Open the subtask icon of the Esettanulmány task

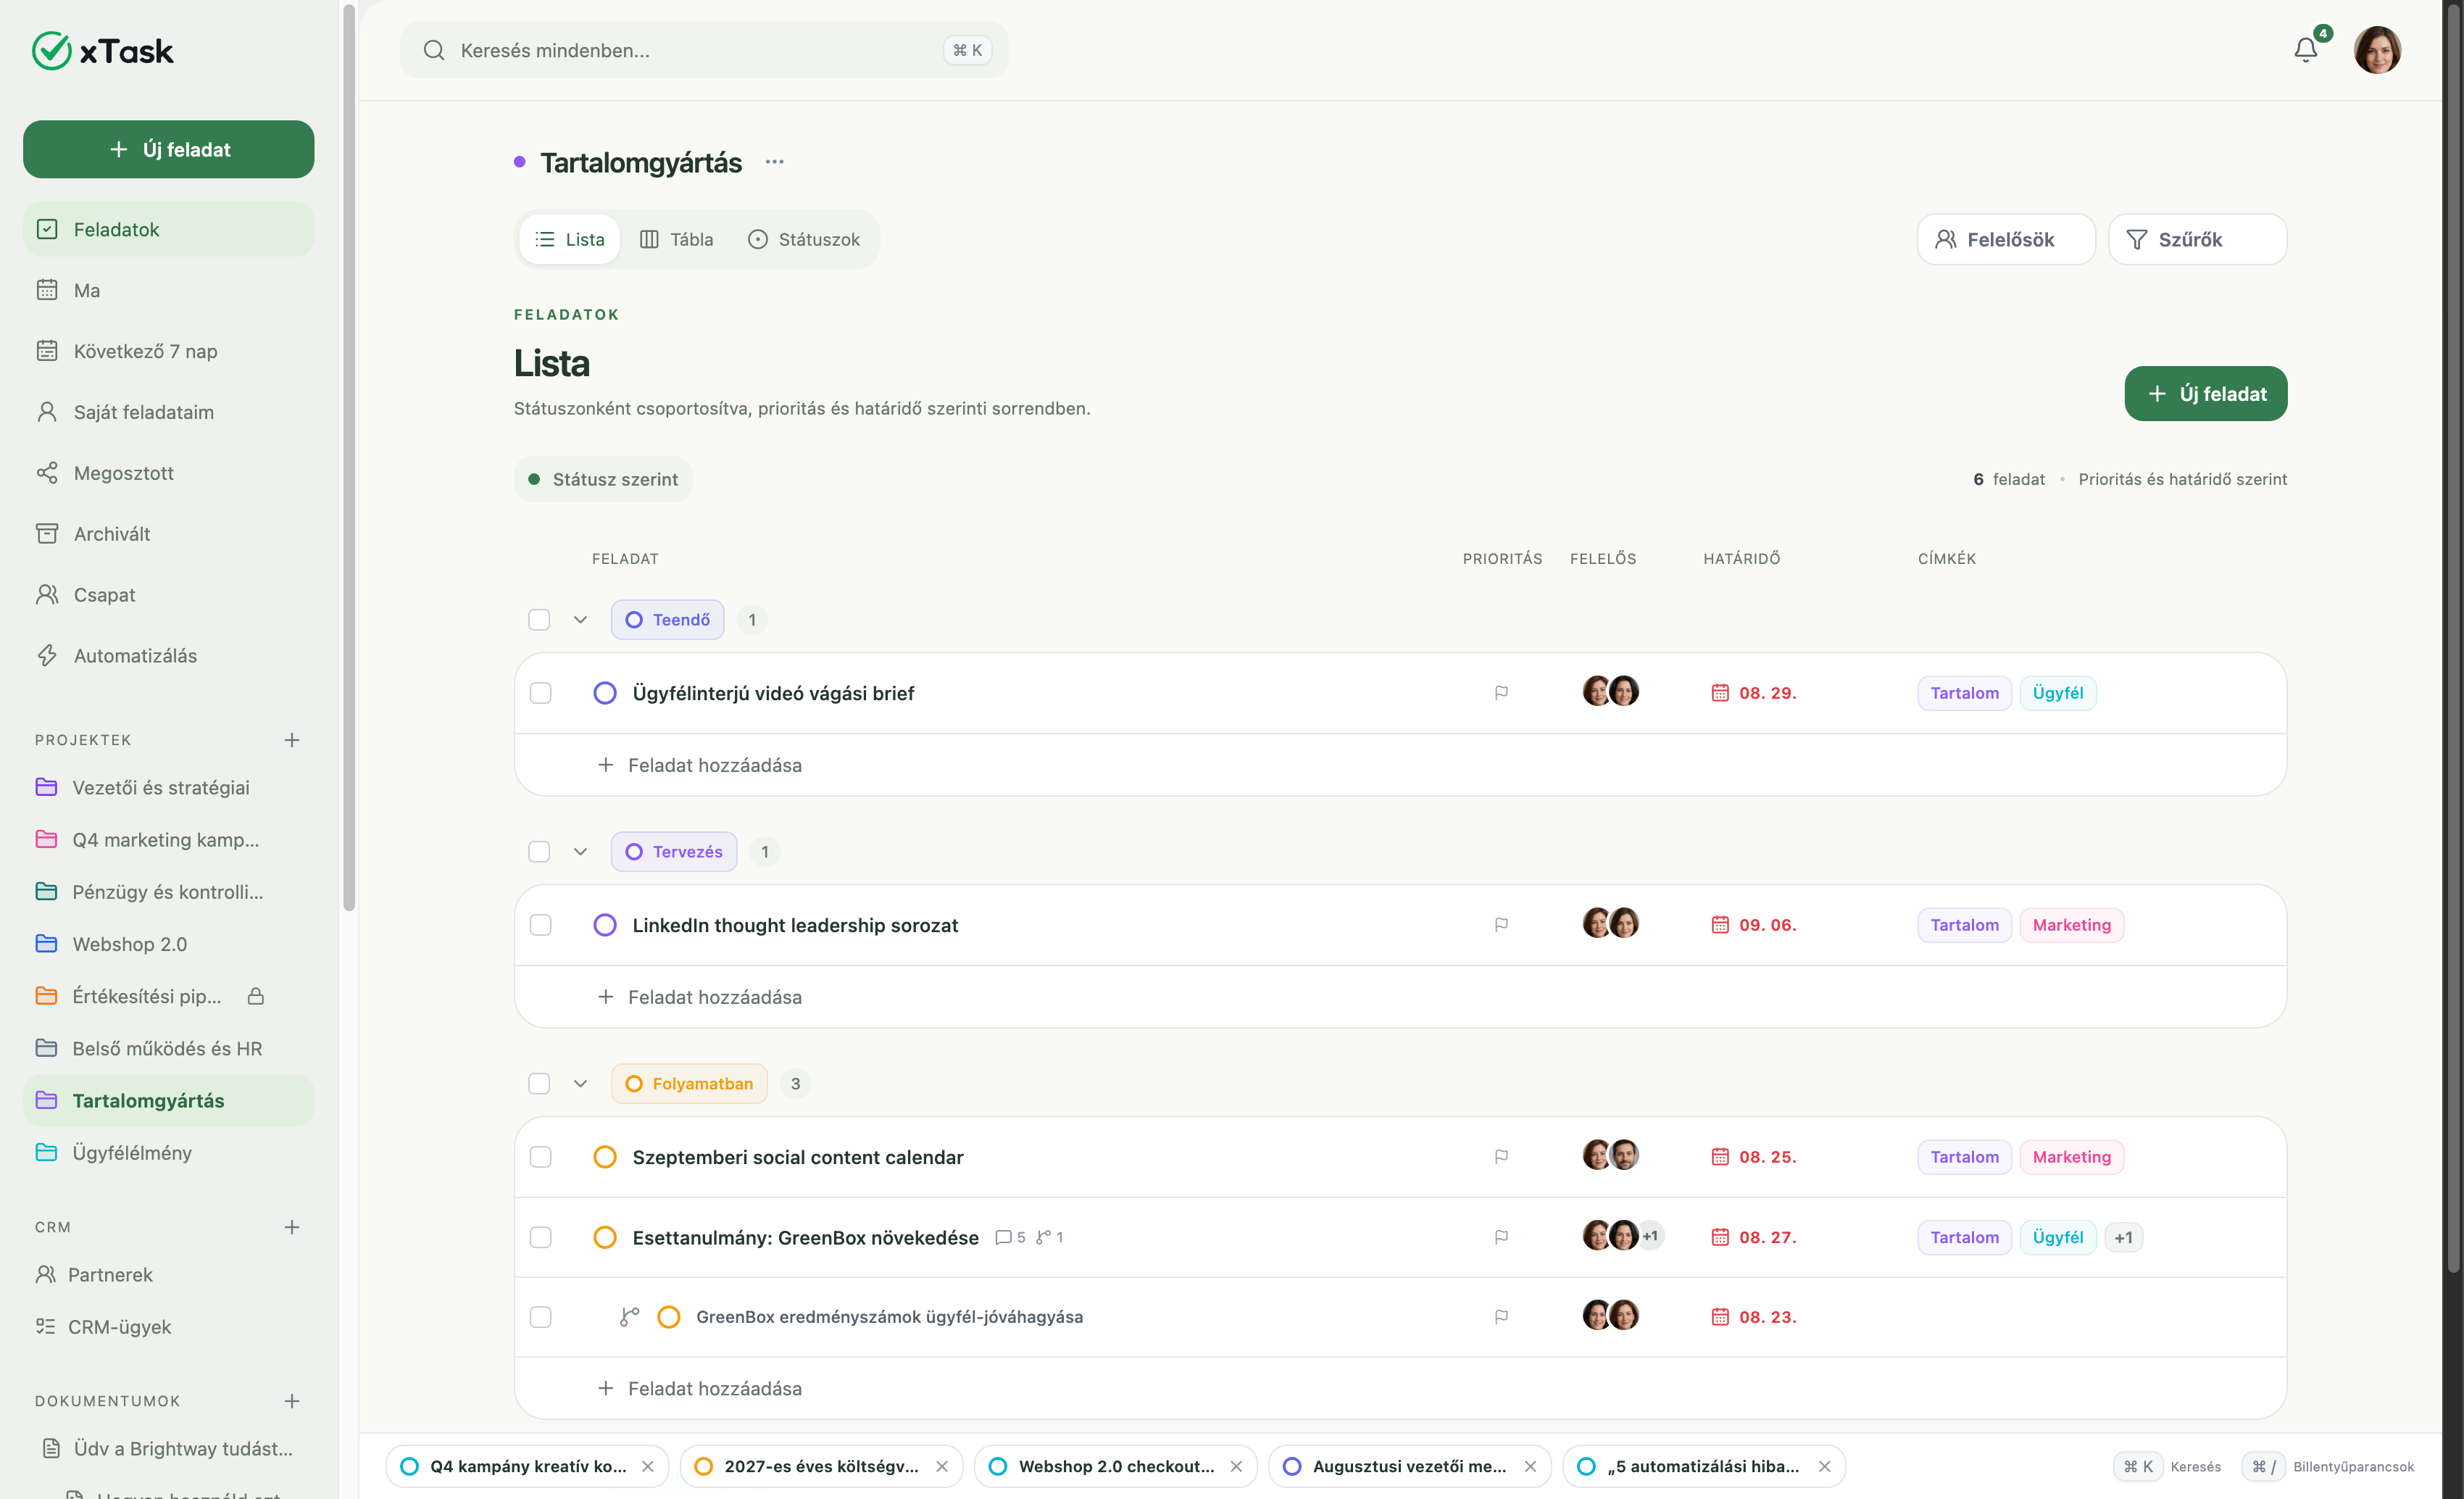pos(1050,1237)
